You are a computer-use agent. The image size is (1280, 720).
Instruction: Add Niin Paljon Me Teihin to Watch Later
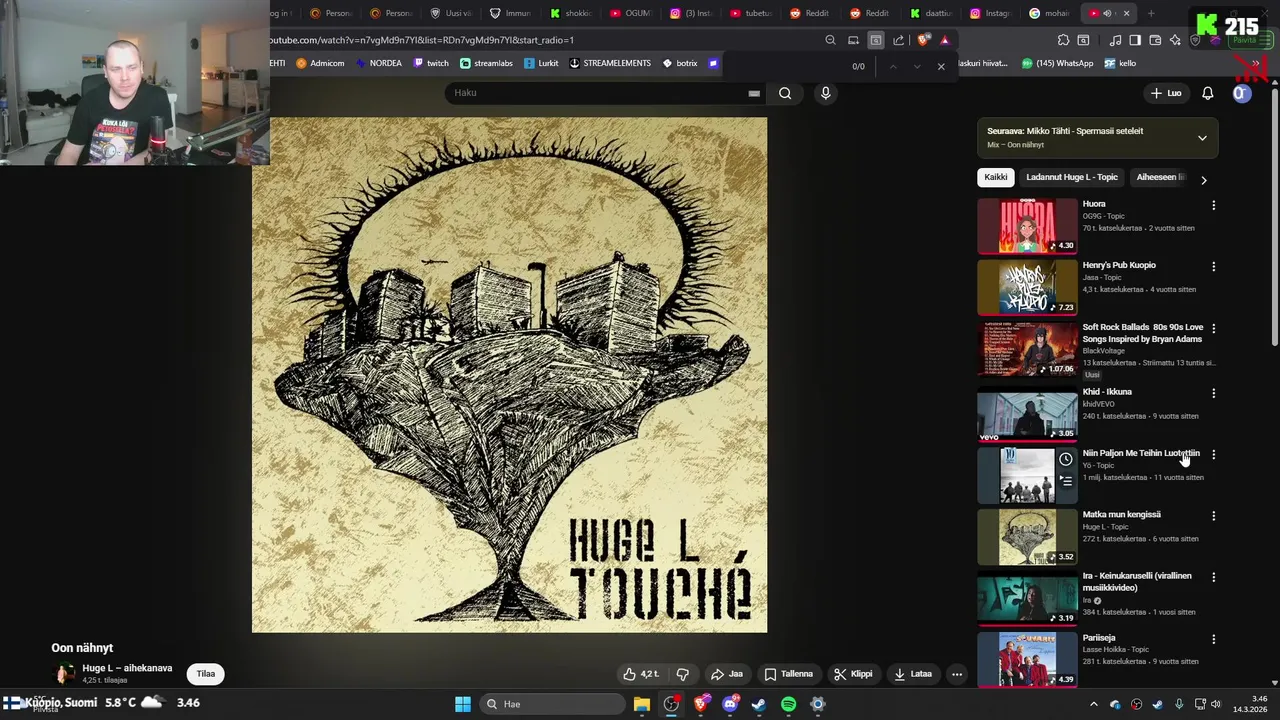pos(1066,460)
